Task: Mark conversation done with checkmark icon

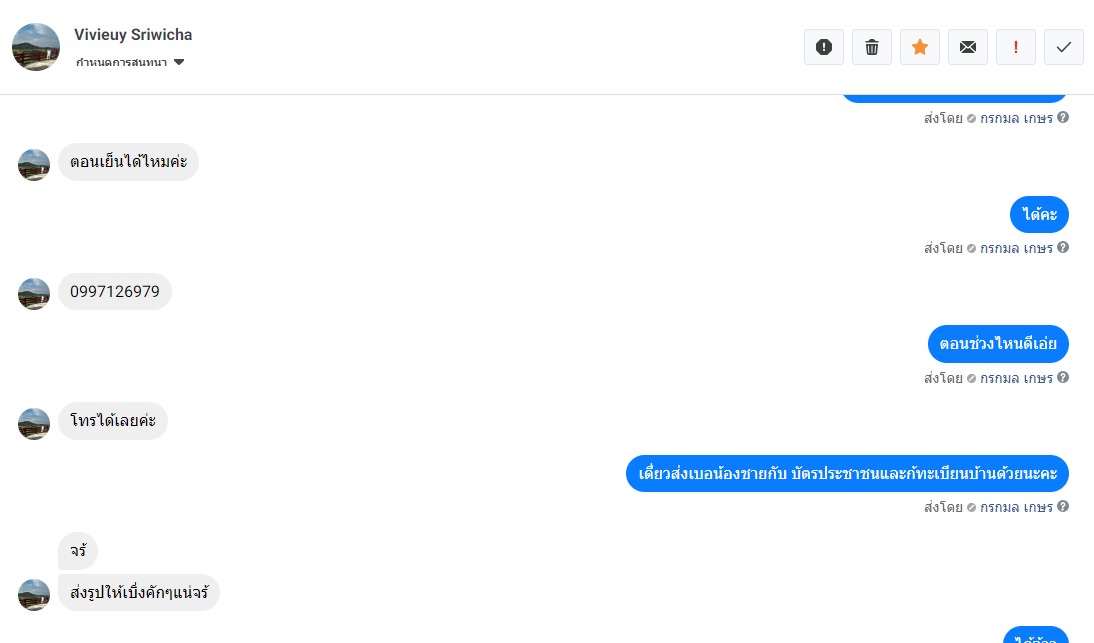Action: click(1064, 47)
